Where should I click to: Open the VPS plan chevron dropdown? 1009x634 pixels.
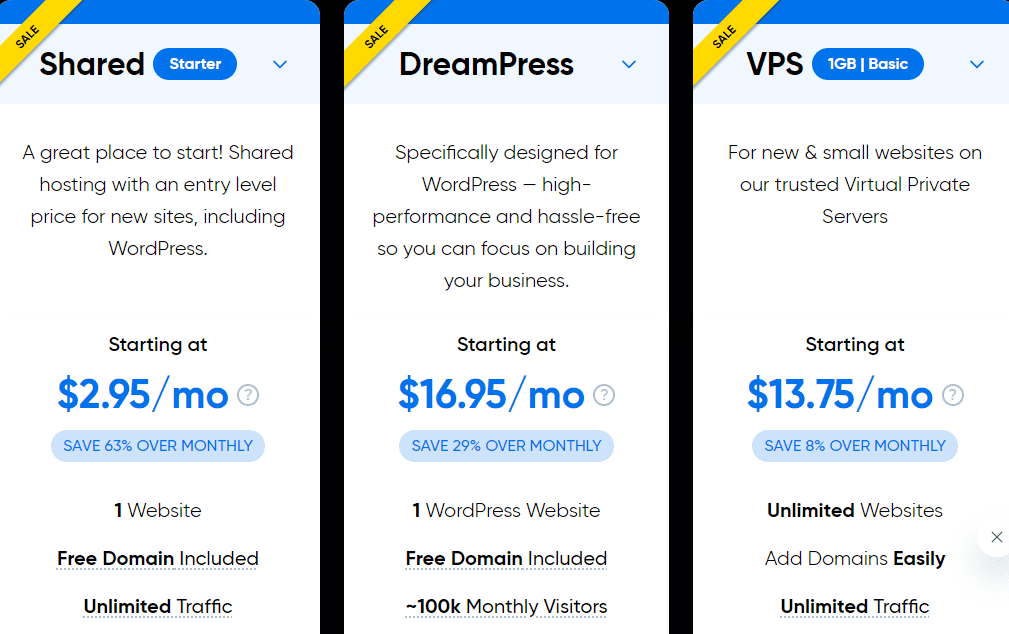[x=977, y=65]
